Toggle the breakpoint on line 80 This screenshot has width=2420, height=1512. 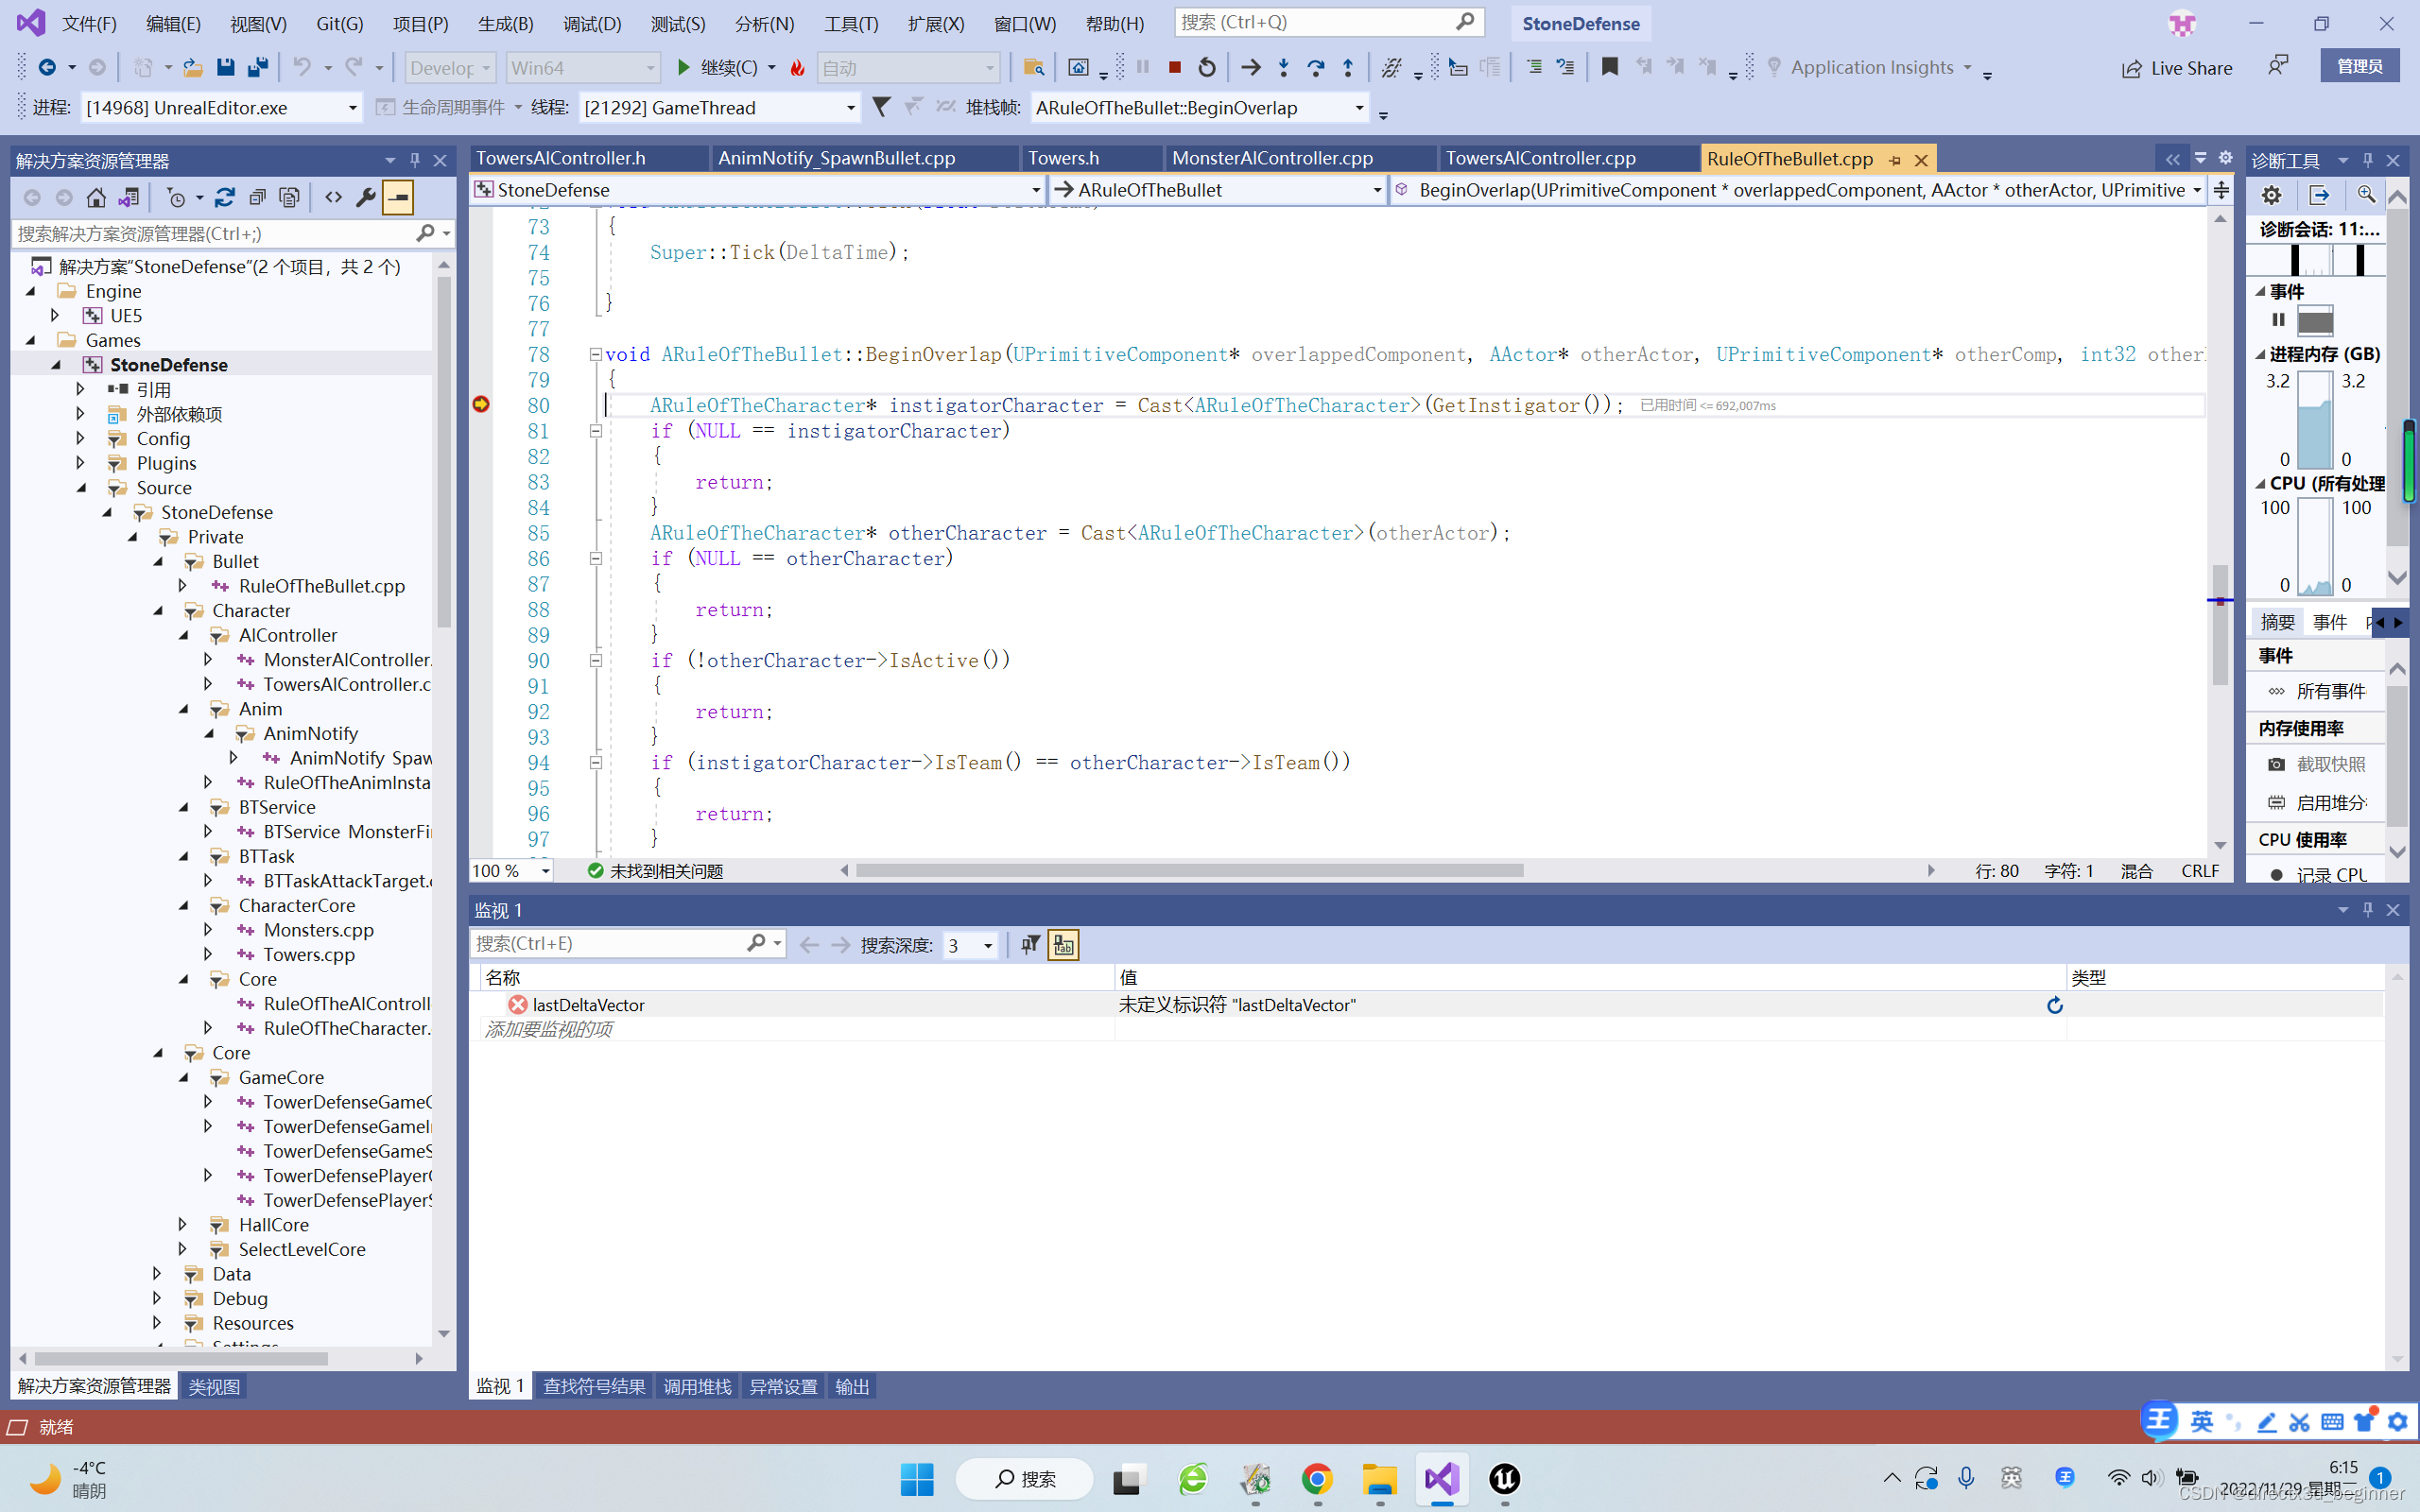coord(481,405)
